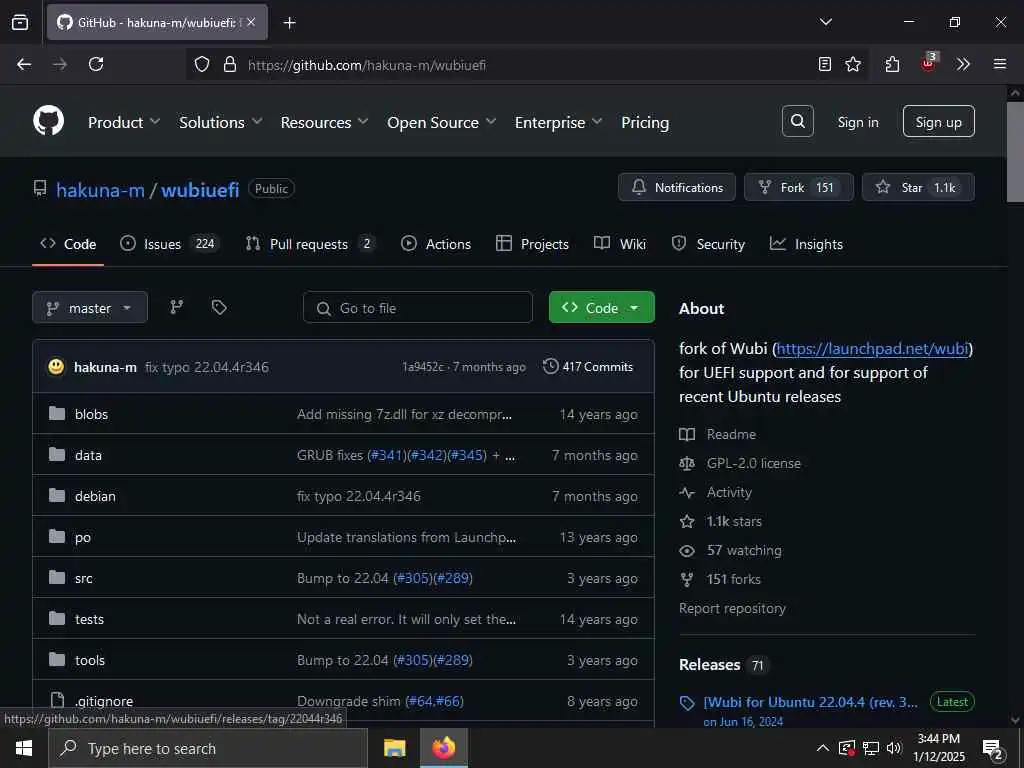Viewport: 1024px width, 768px height.
Task: Switch to the Issues tab
Action: (170, 244)
